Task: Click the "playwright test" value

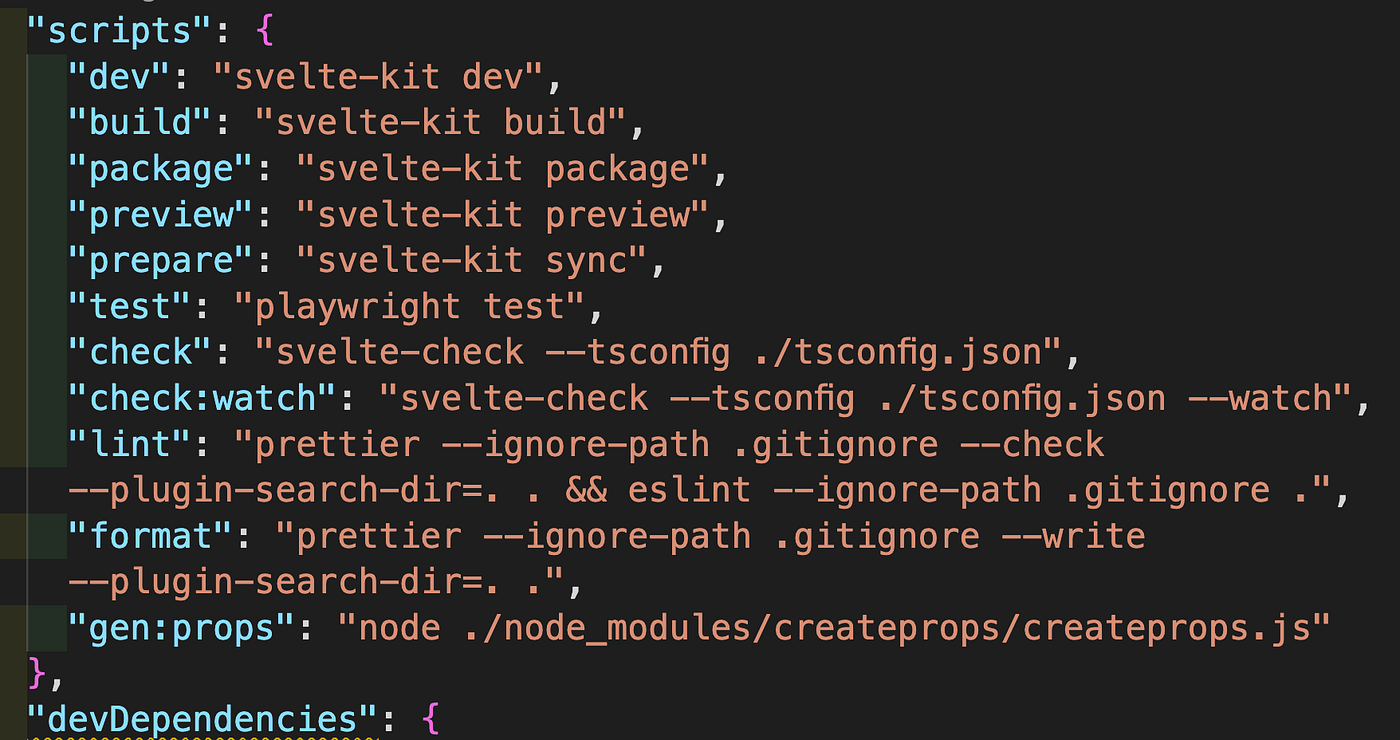Action: [410, 307]
